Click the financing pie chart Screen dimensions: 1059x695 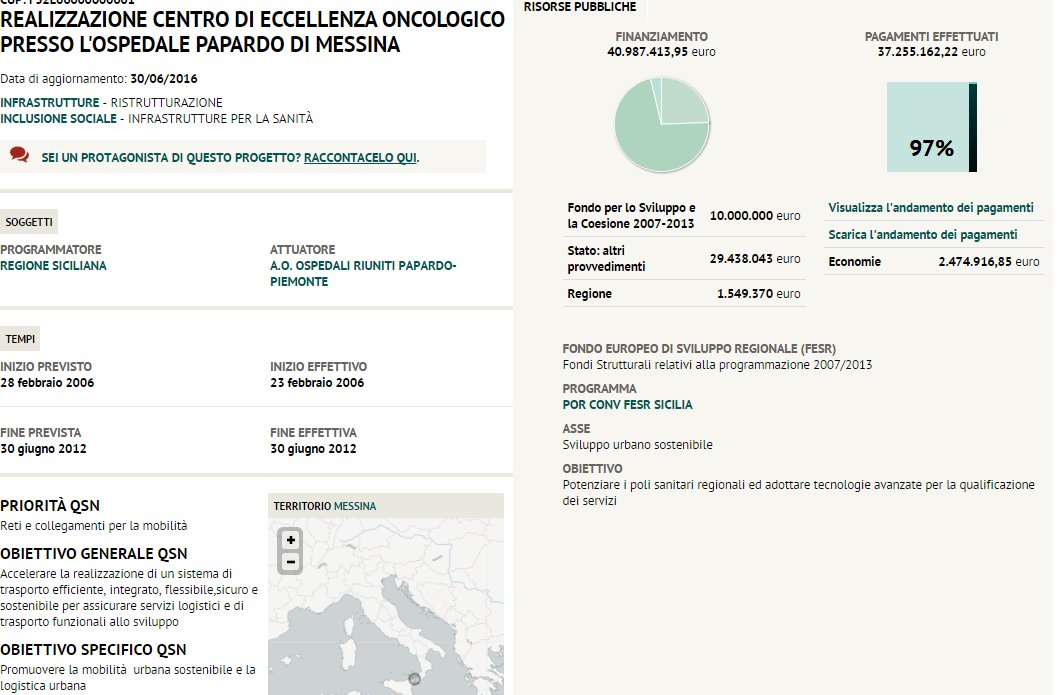tap(662, 124)
